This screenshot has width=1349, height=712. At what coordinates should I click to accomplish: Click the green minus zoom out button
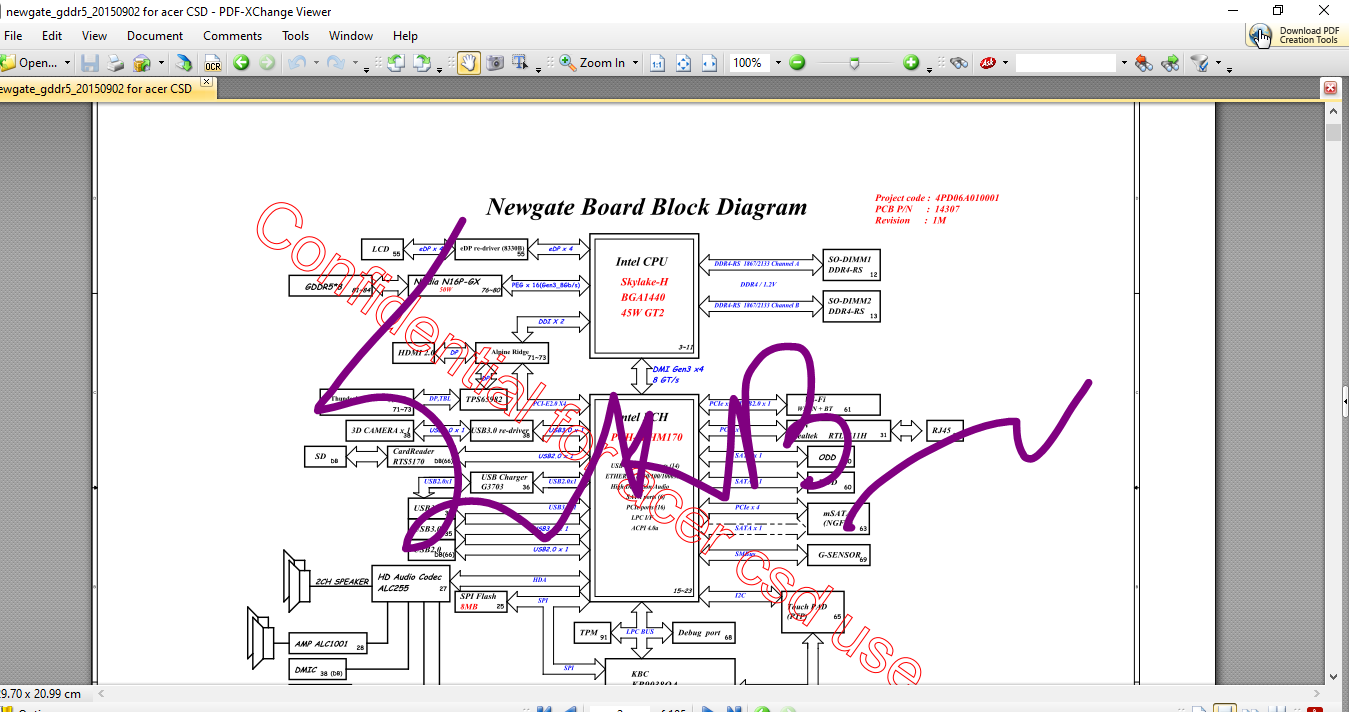tap(797, 63)
